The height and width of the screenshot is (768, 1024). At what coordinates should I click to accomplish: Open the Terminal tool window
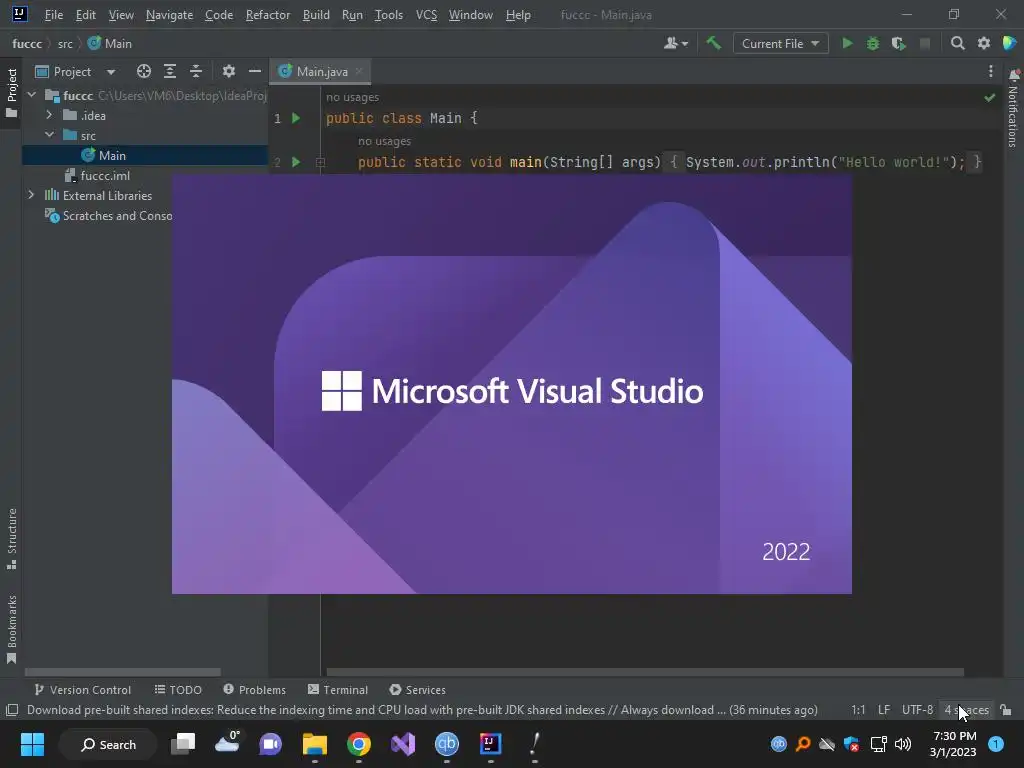coord(338,690)
